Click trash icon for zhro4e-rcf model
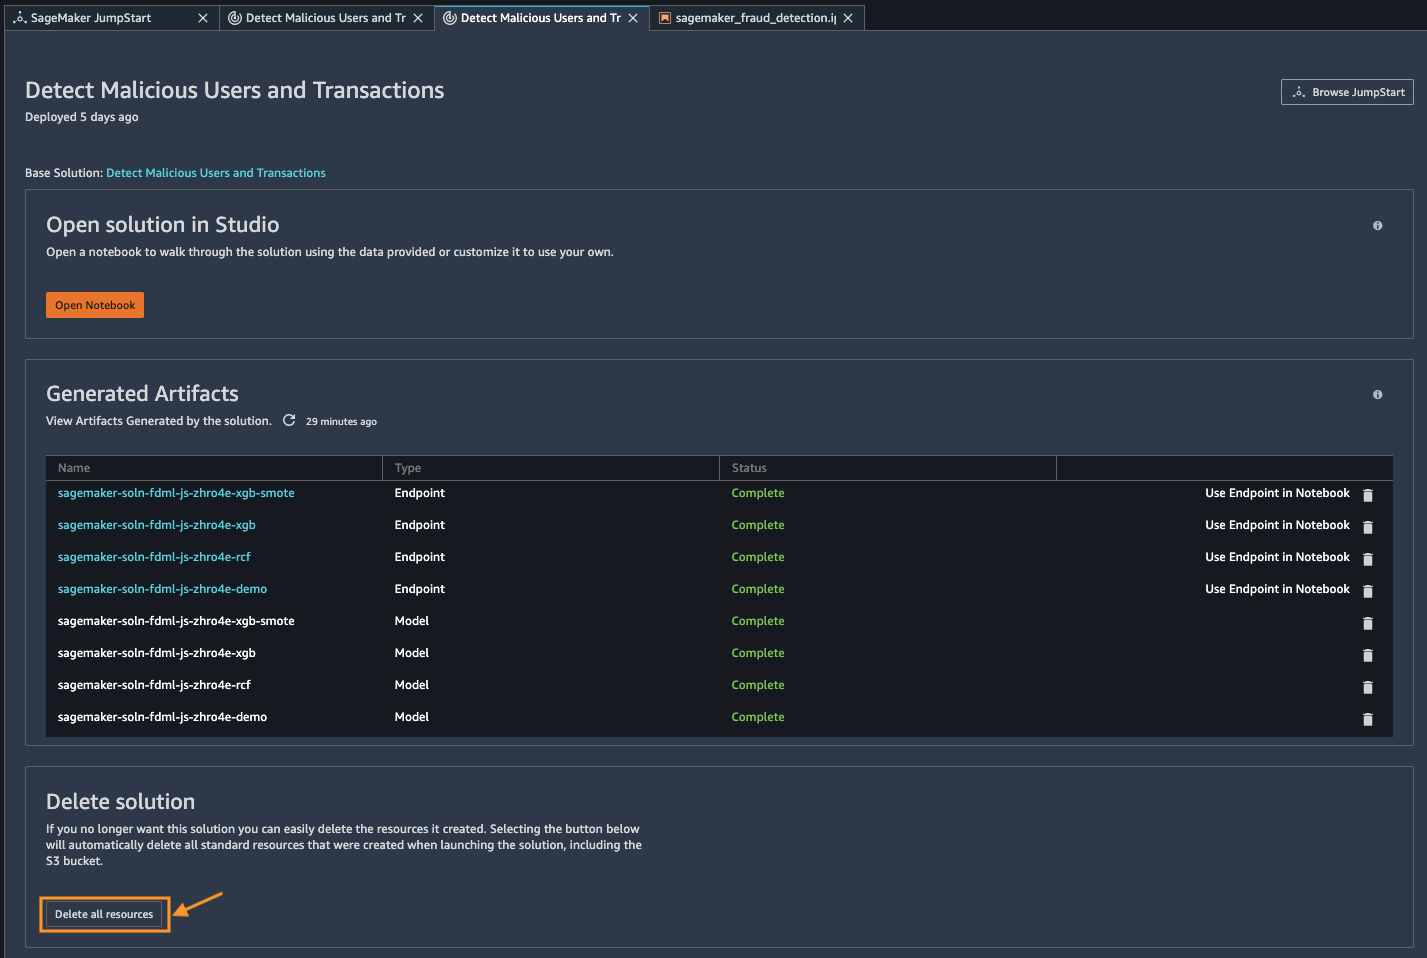Image resolution: width=1427 pixels, height=958 pixels. 1368,687
